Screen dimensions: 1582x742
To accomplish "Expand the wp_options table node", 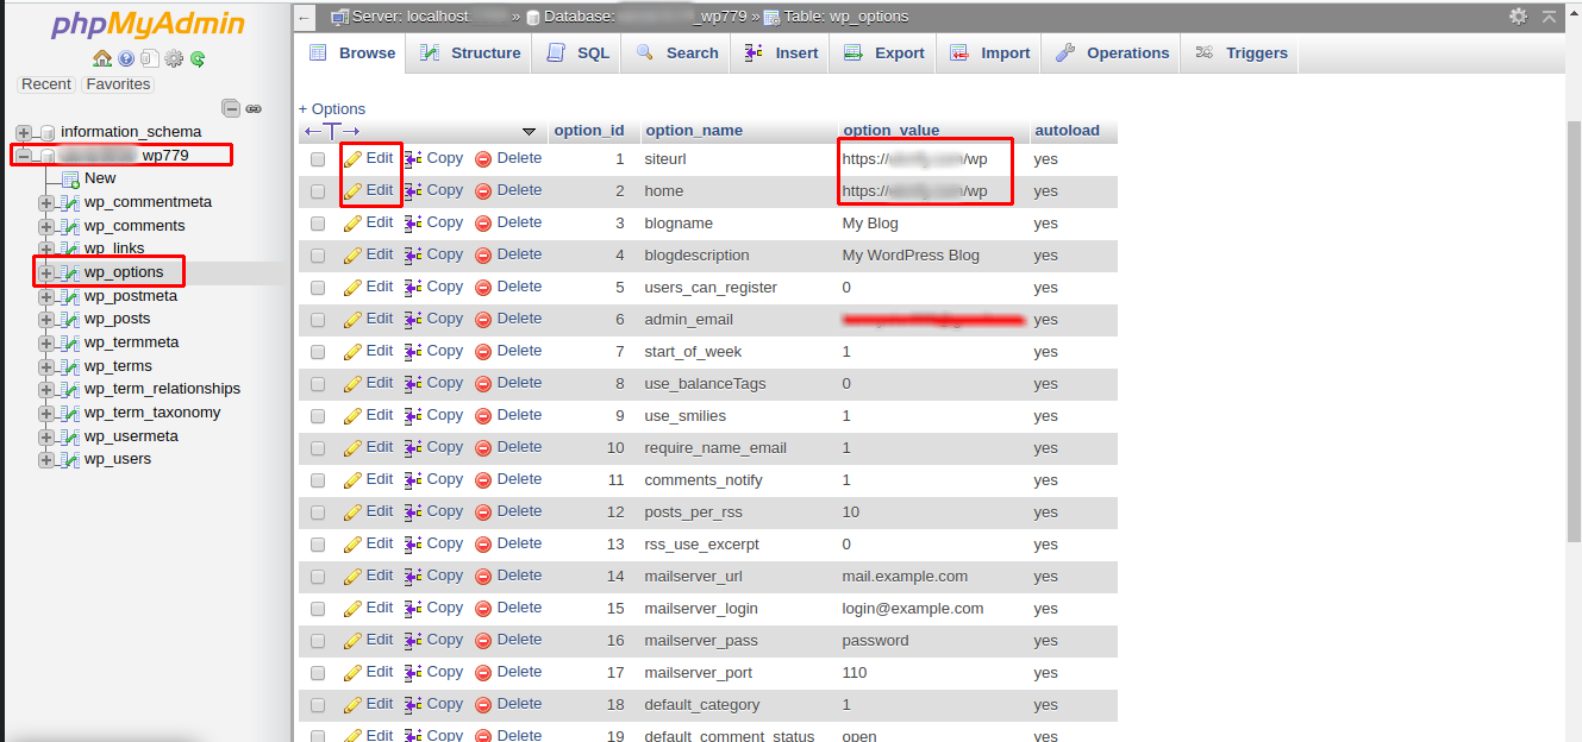I will [46, 272].
